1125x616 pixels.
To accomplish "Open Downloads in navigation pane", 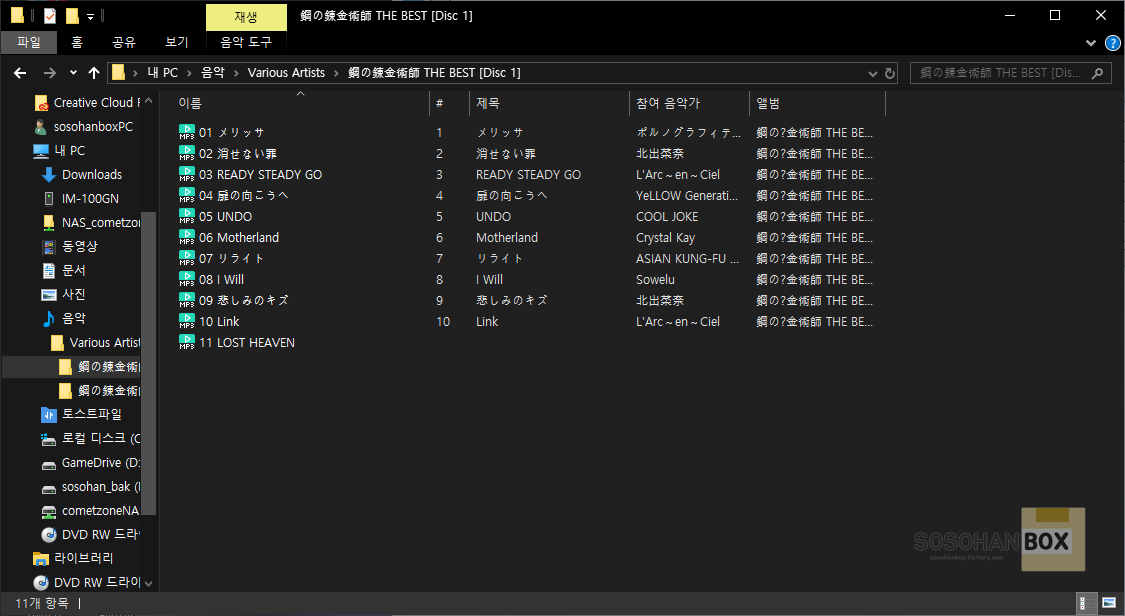I will coord(91,174).
